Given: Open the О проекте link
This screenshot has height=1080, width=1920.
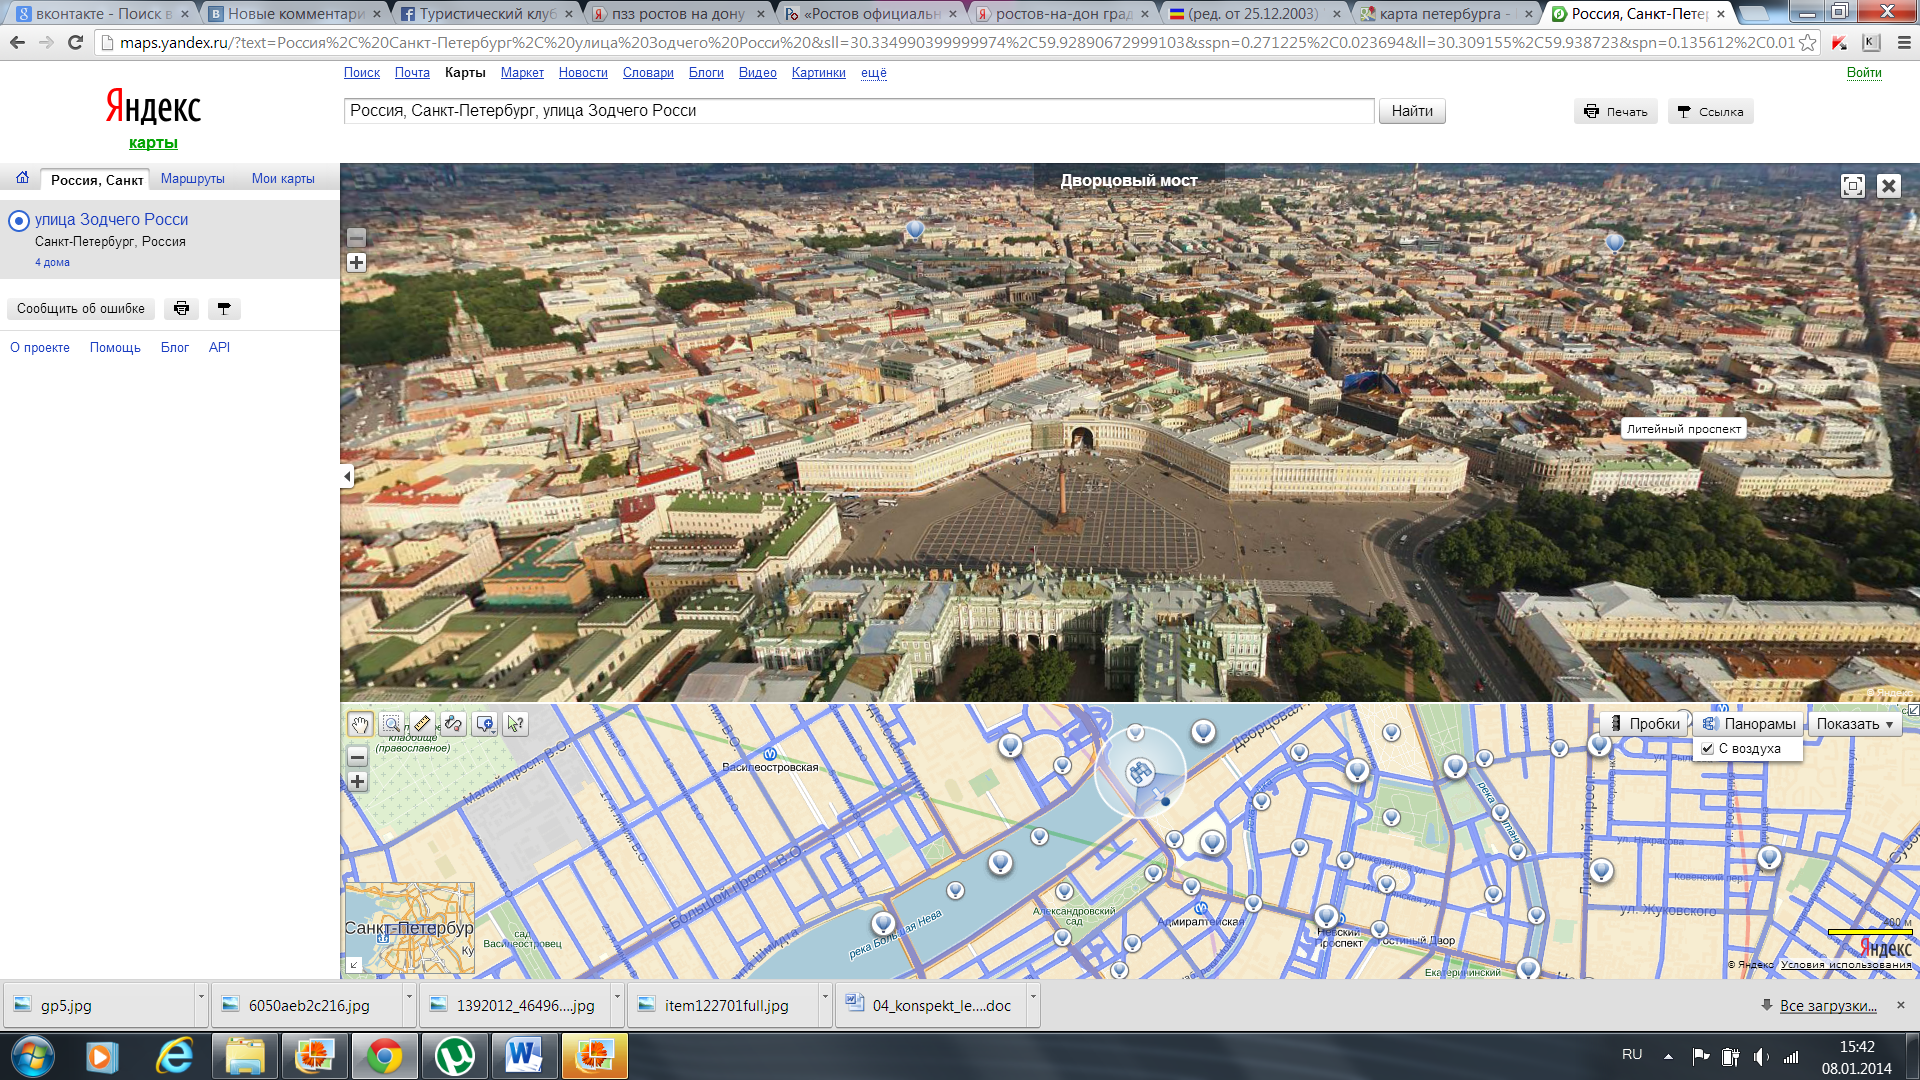Looking at the screenshot, I should pyautogui.click(x=40, y=348).
